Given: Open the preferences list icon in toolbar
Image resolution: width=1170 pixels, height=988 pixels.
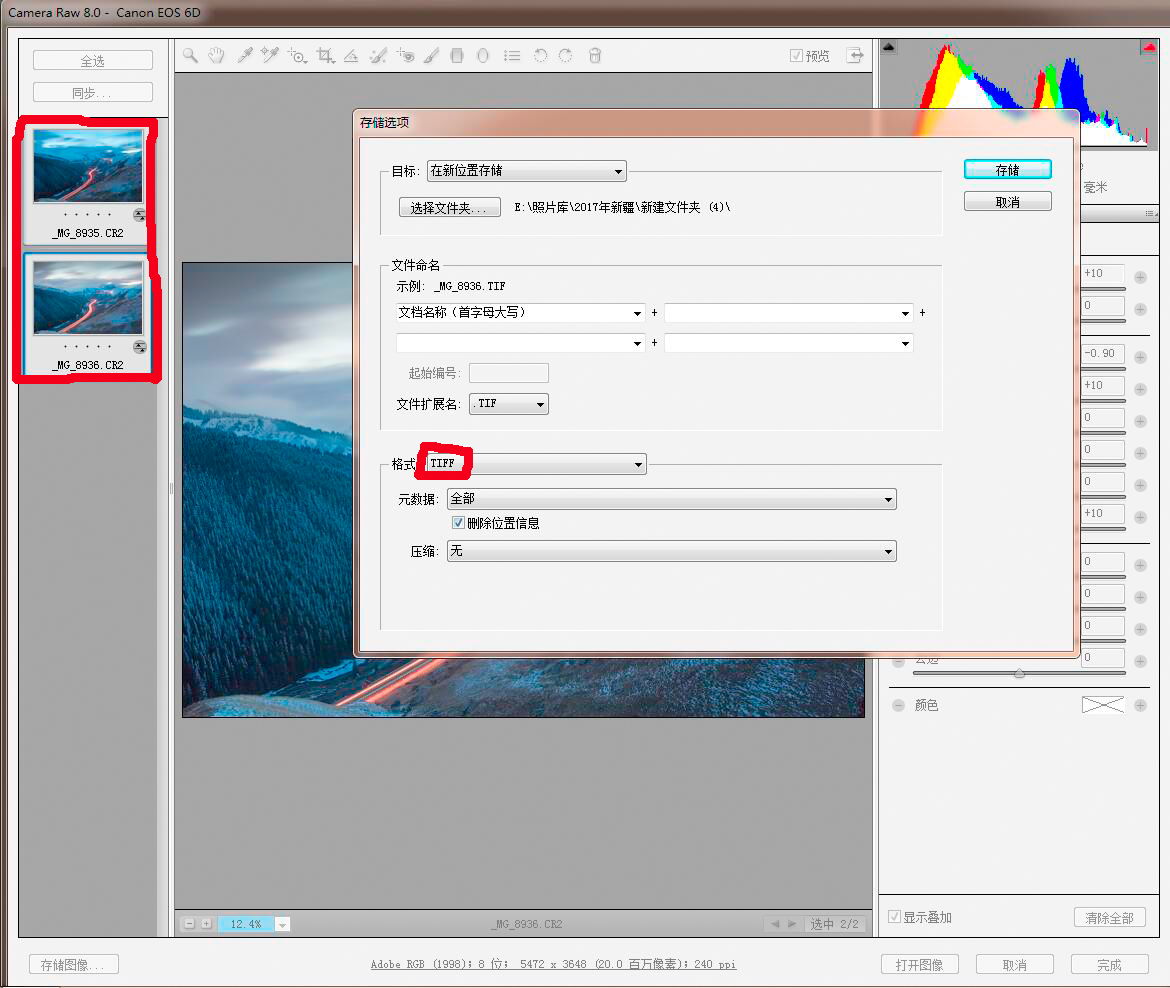Looking at the screenshot, I should [512, 55].
